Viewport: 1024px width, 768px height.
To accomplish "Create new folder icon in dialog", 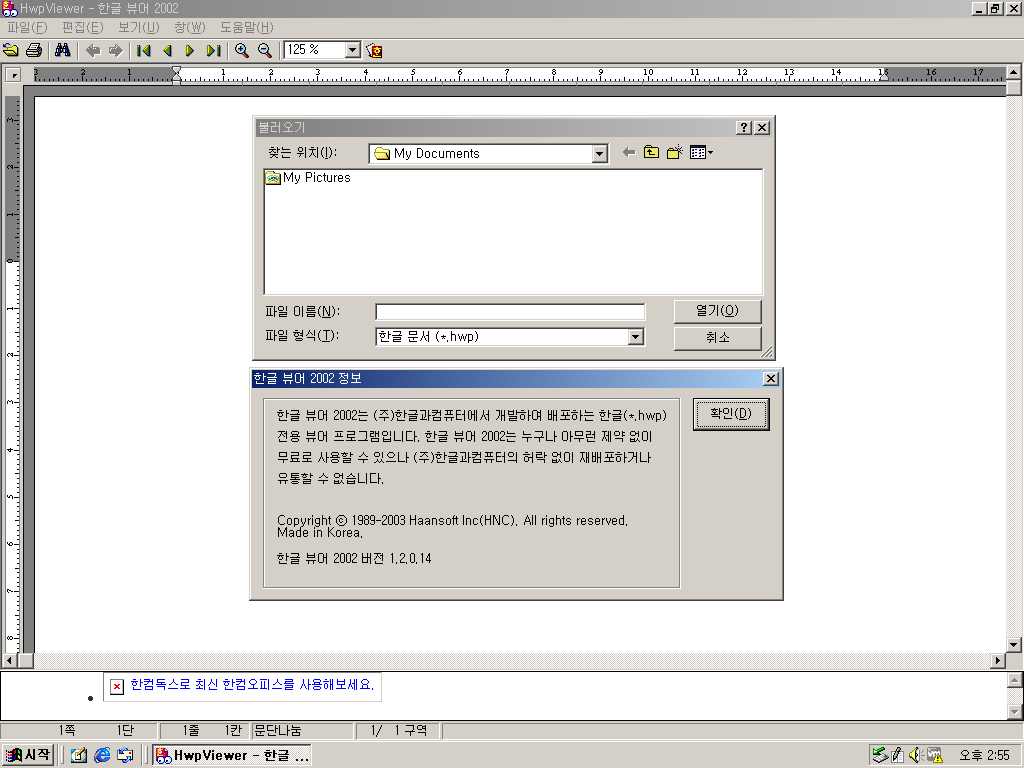I will (x=675, y=153).
